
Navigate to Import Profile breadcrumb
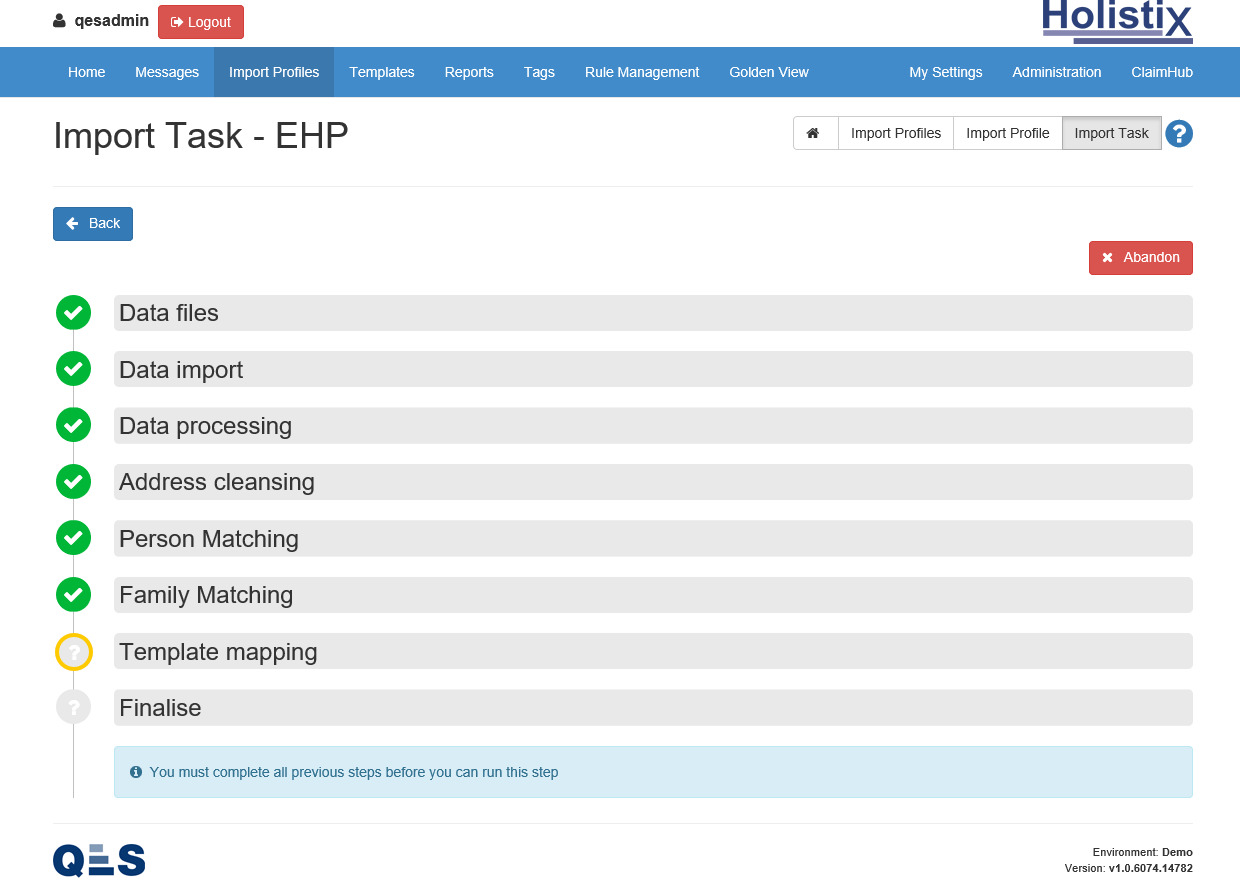(1007, 133)
